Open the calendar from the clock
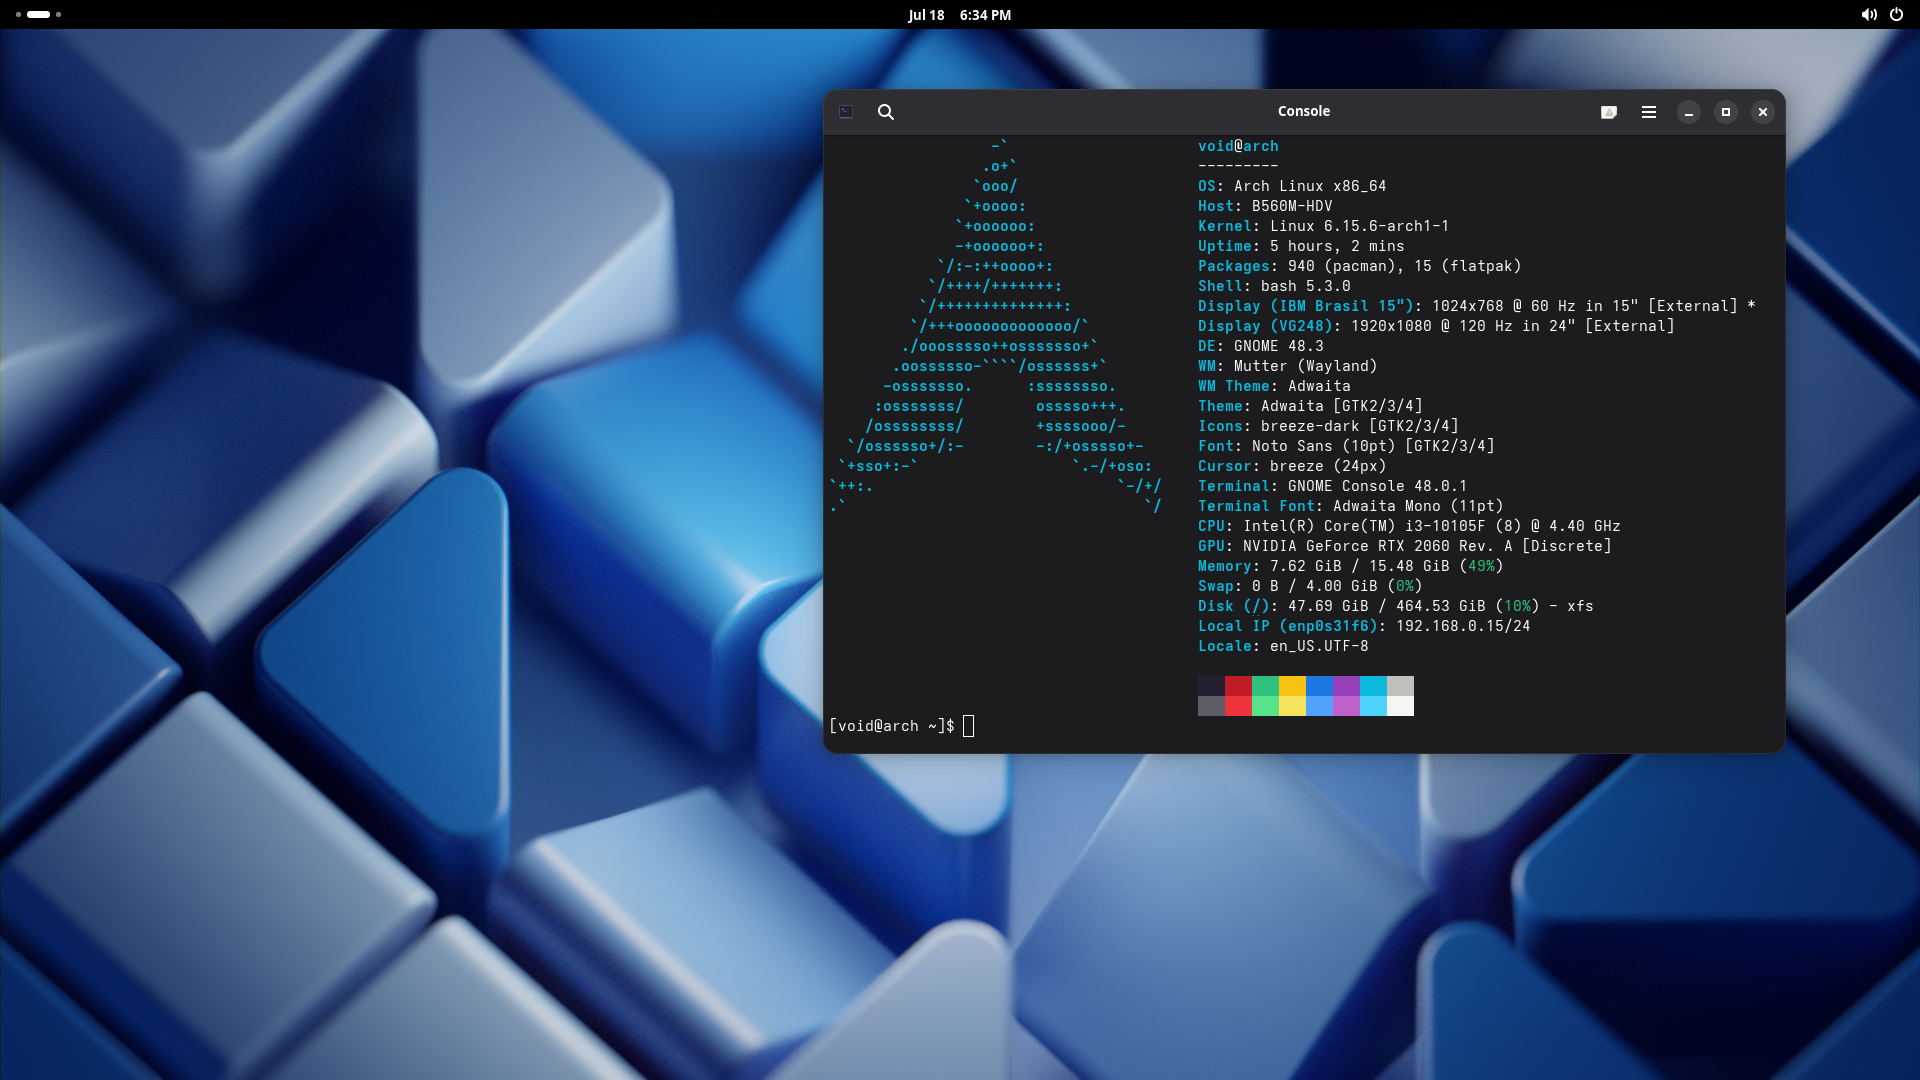This screenshot has width=1920, height=1080. coord(959,15)
